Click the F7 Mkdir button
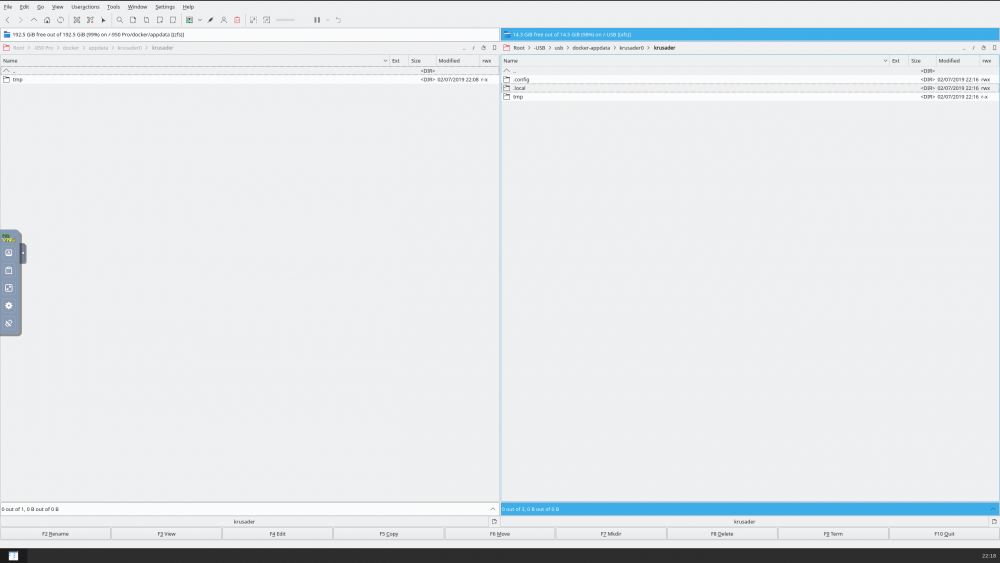This screenshot has height=563, width=1000. point(611,534)
